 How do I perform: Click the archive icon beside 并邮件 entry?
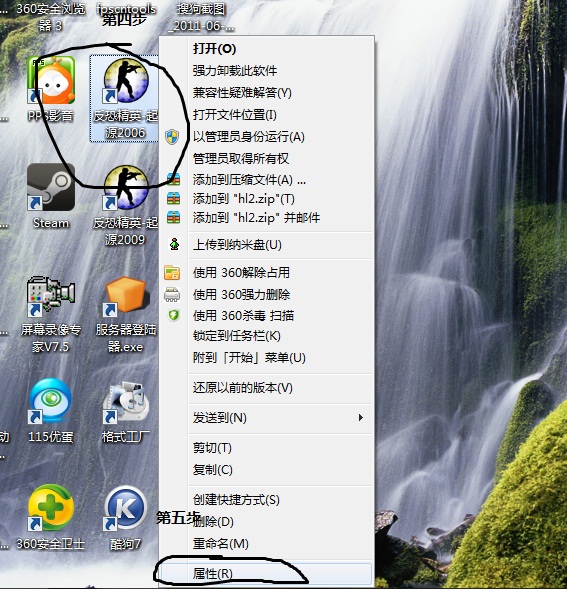[173, 217]
